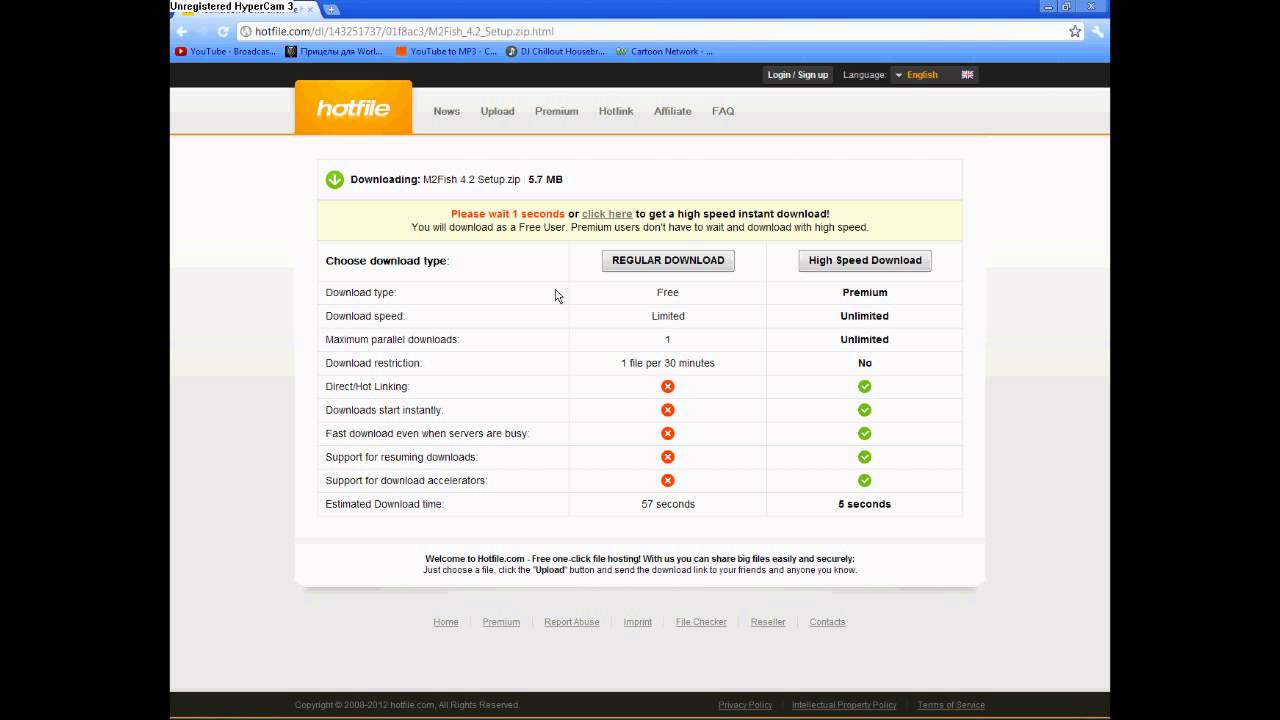Viewport: 1280px width, 720px height.
Task: Close the current browser tab
Action: pyautogui.click(x=310, y=9)
